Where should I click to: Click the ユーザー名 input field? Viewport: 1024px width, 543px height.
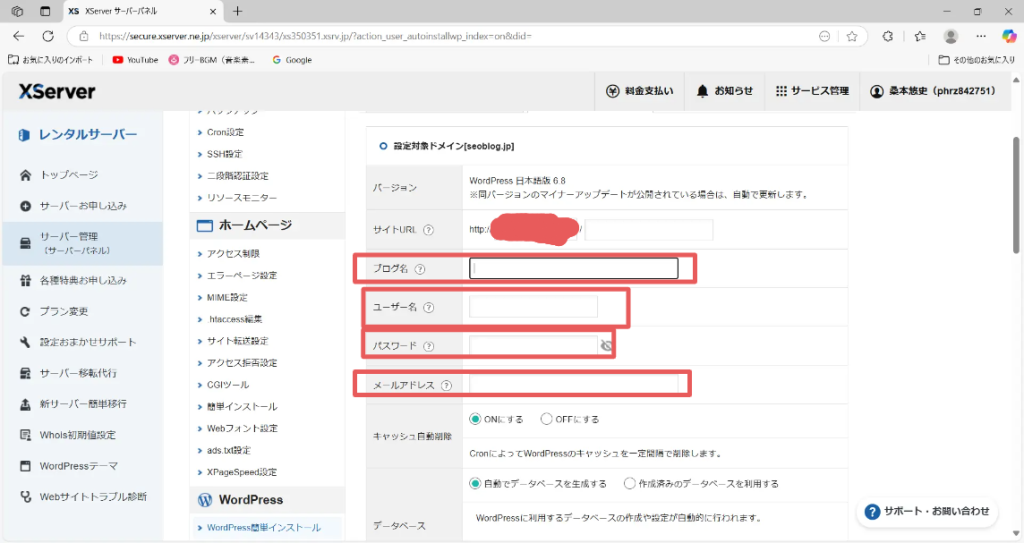click(x=533, y=307)
